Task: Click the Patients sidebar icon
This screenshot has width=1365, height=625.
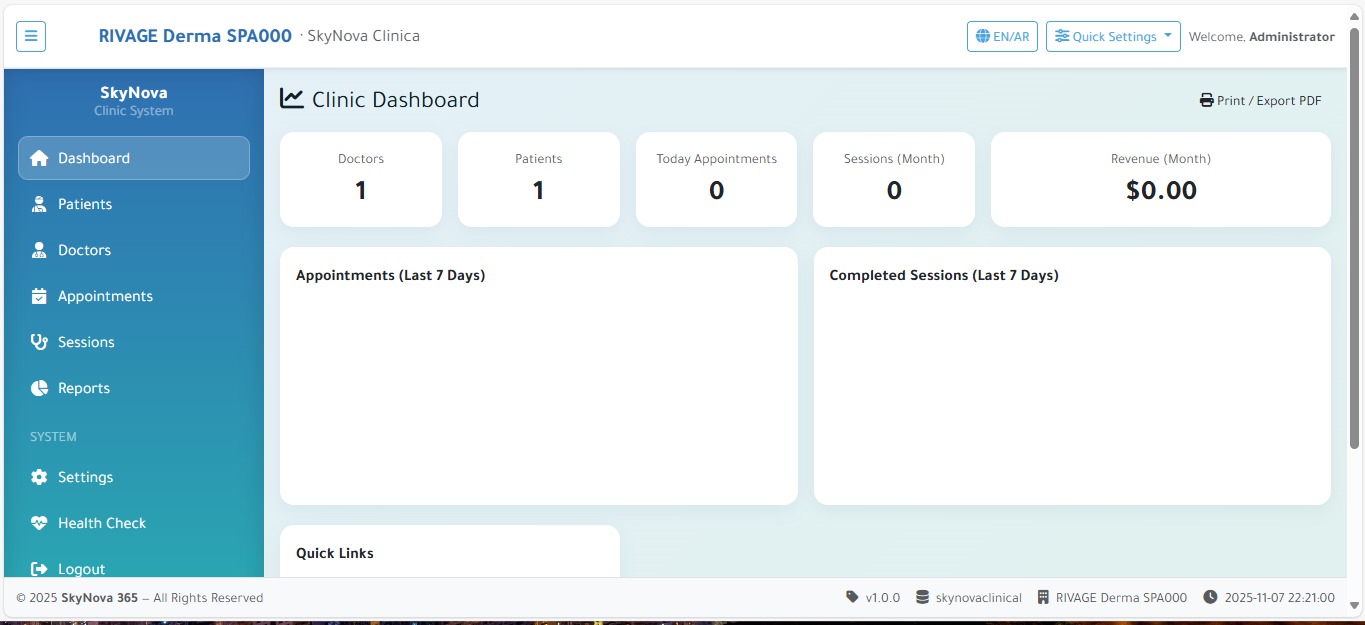Action: 39,204
